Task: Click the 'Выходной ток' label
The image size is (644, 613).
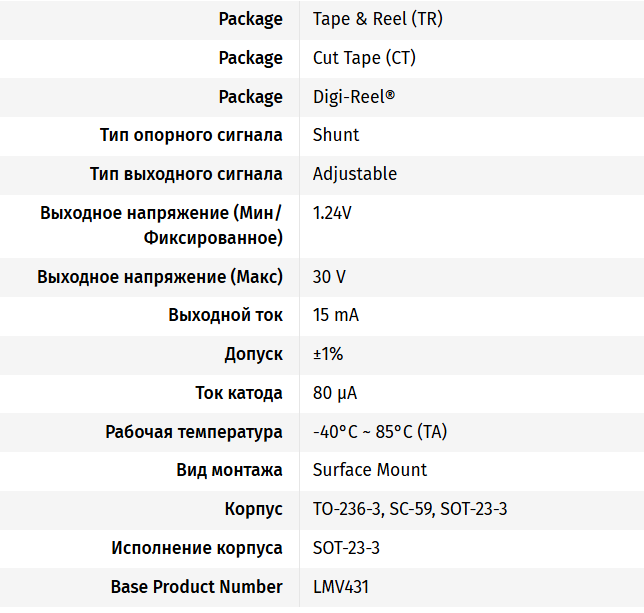Action: coord(226,315)
